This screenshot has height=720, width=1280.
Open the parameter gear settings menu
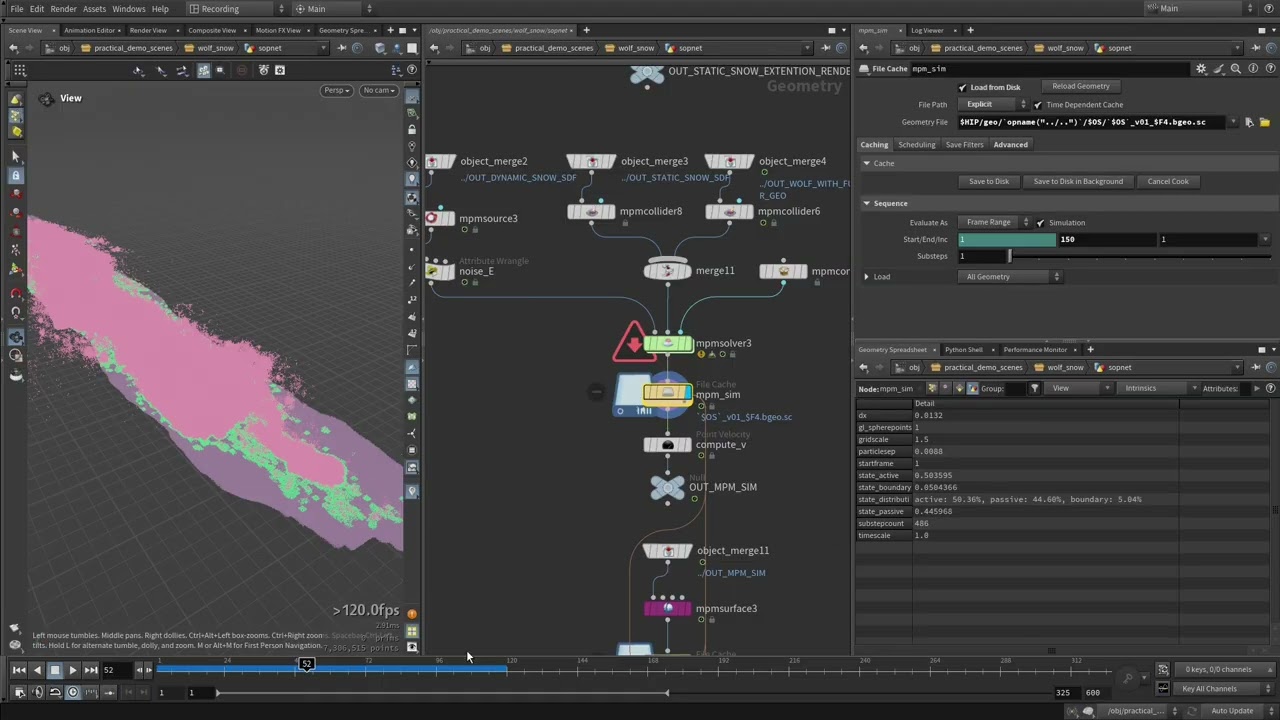[x=1201, y=69]
